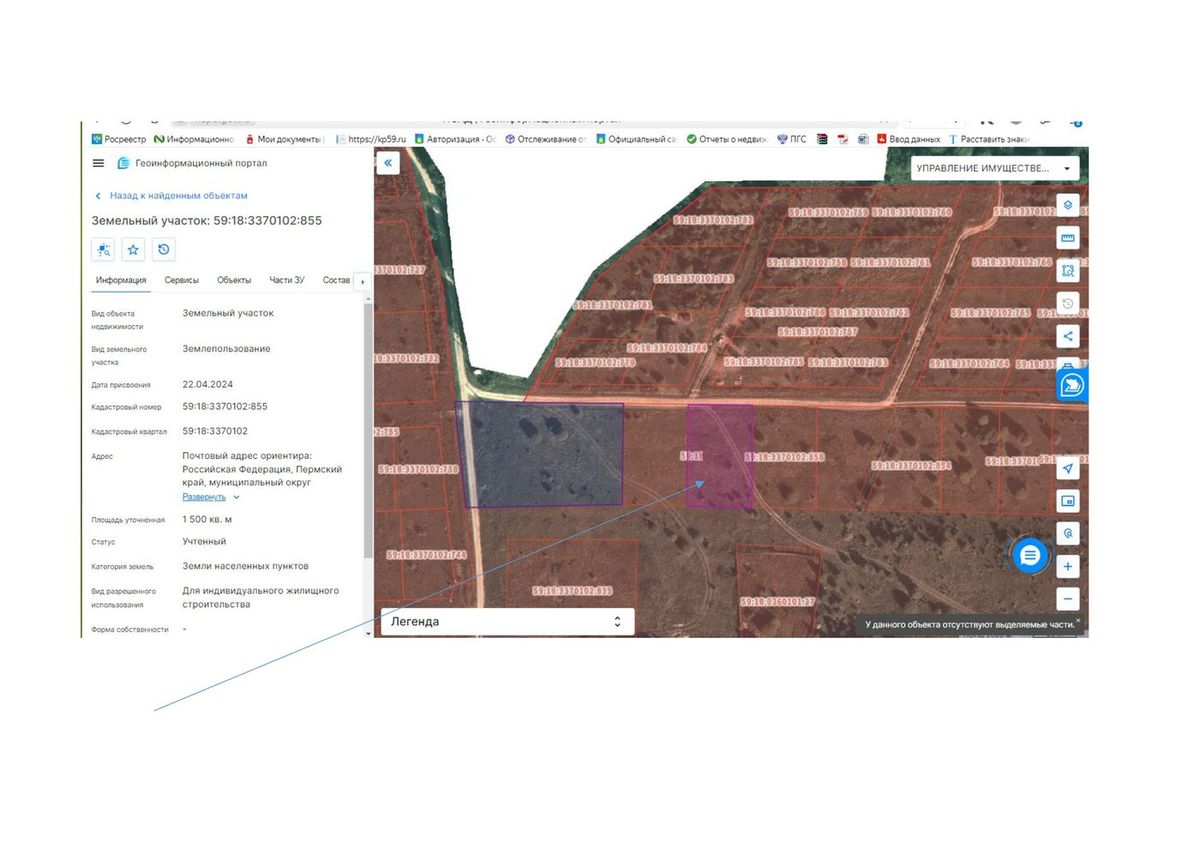Collapse the side panel with the double-arrow button

(x=388, y=162)
